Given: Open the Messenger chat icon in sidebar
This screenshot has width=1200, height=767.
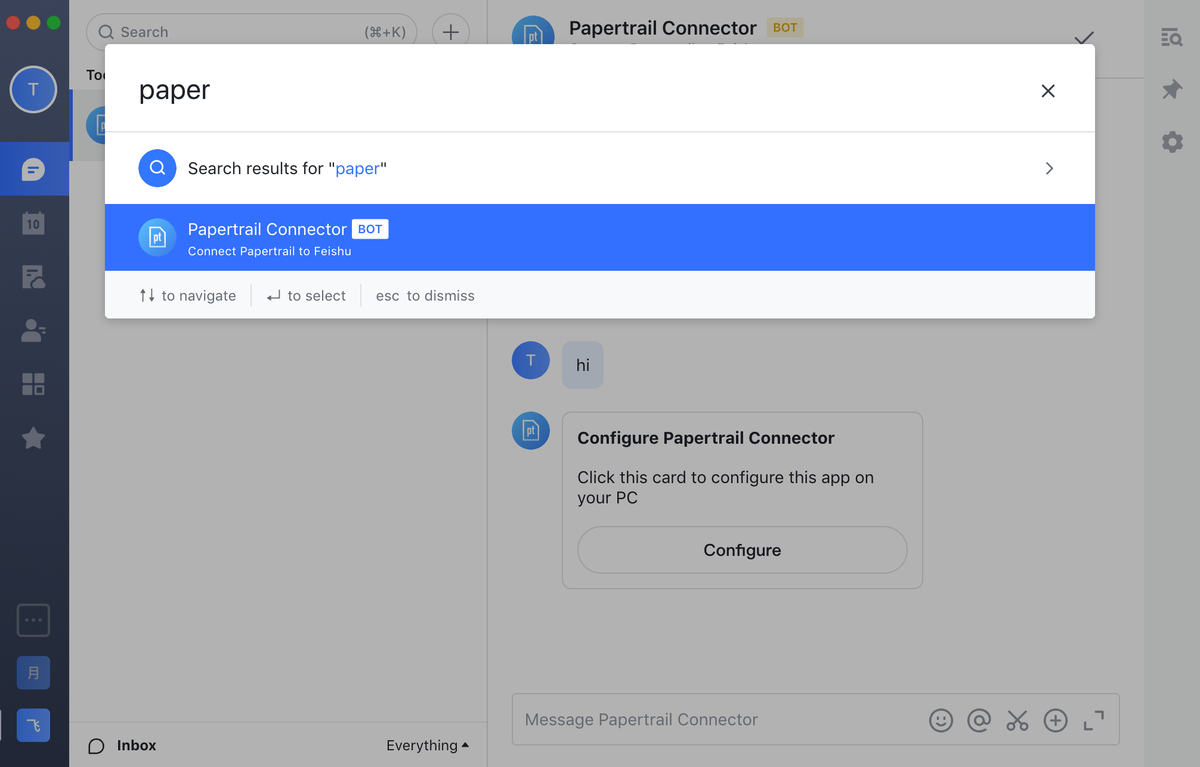Looking at the screenshot, I should pyautogui.click(x=33, y=168).
